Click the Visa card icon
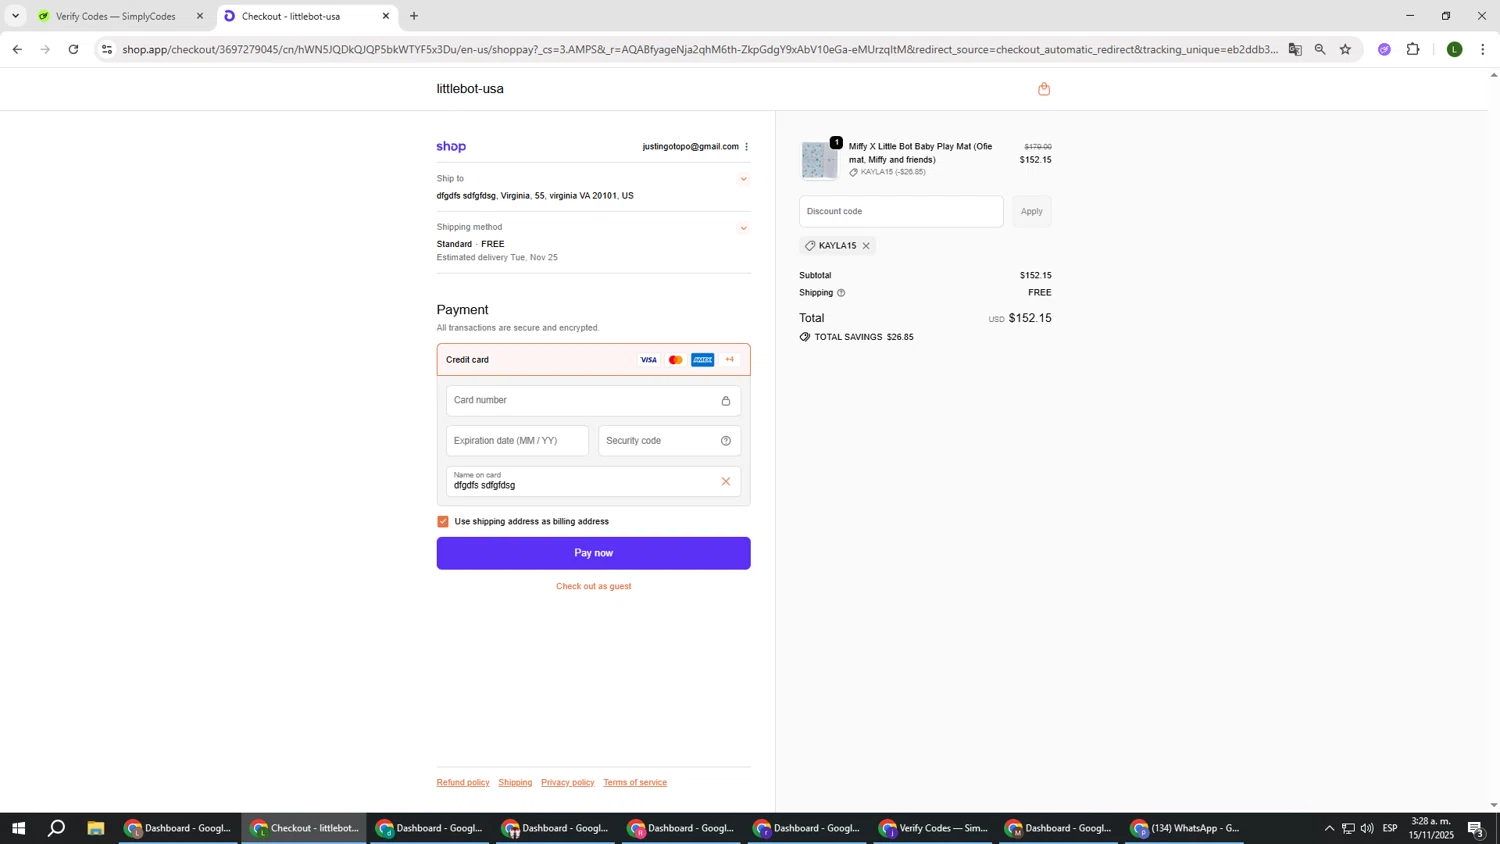The width and height of the screenshot is (1500, 844). pyautogui.click(x=648, y=360)
